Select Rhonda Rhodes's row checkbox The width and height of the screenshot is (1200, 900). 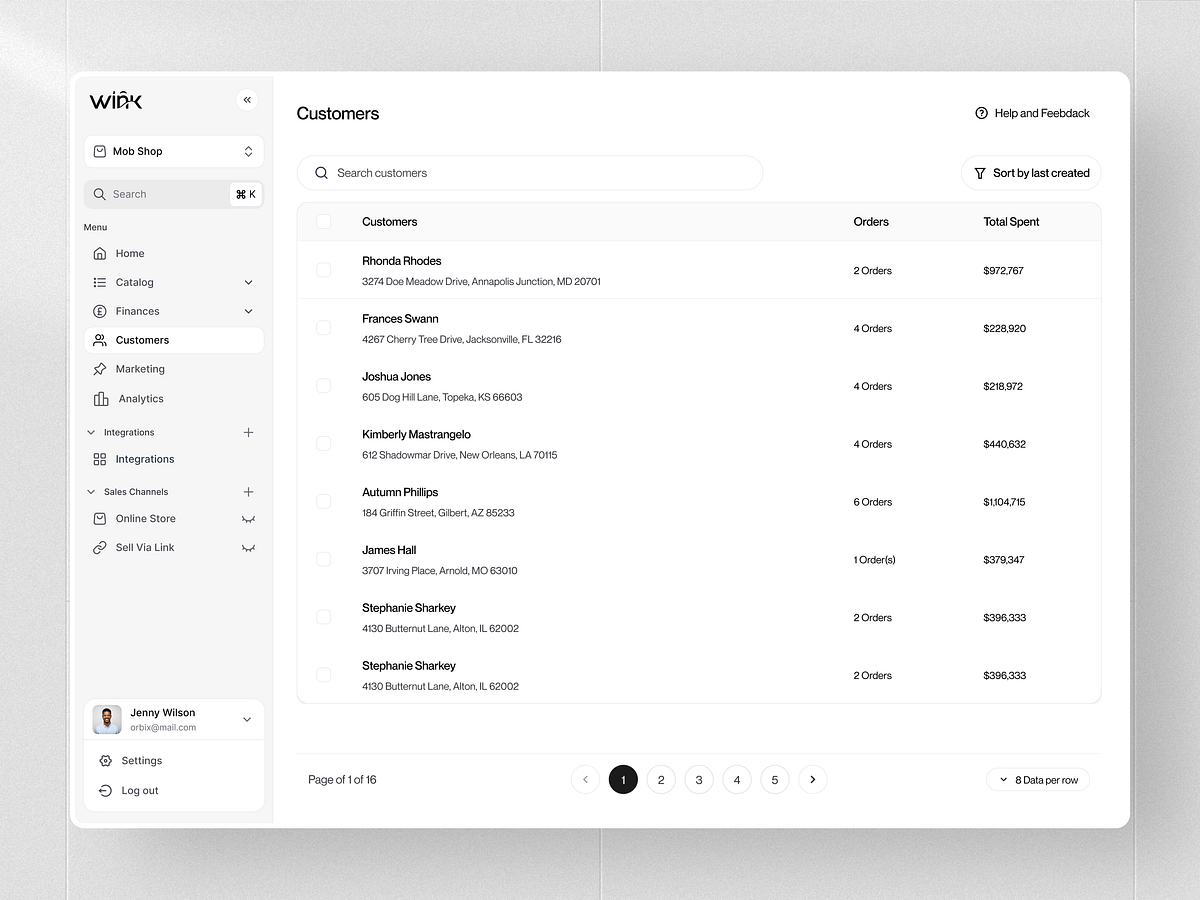(x=323, y=270)
